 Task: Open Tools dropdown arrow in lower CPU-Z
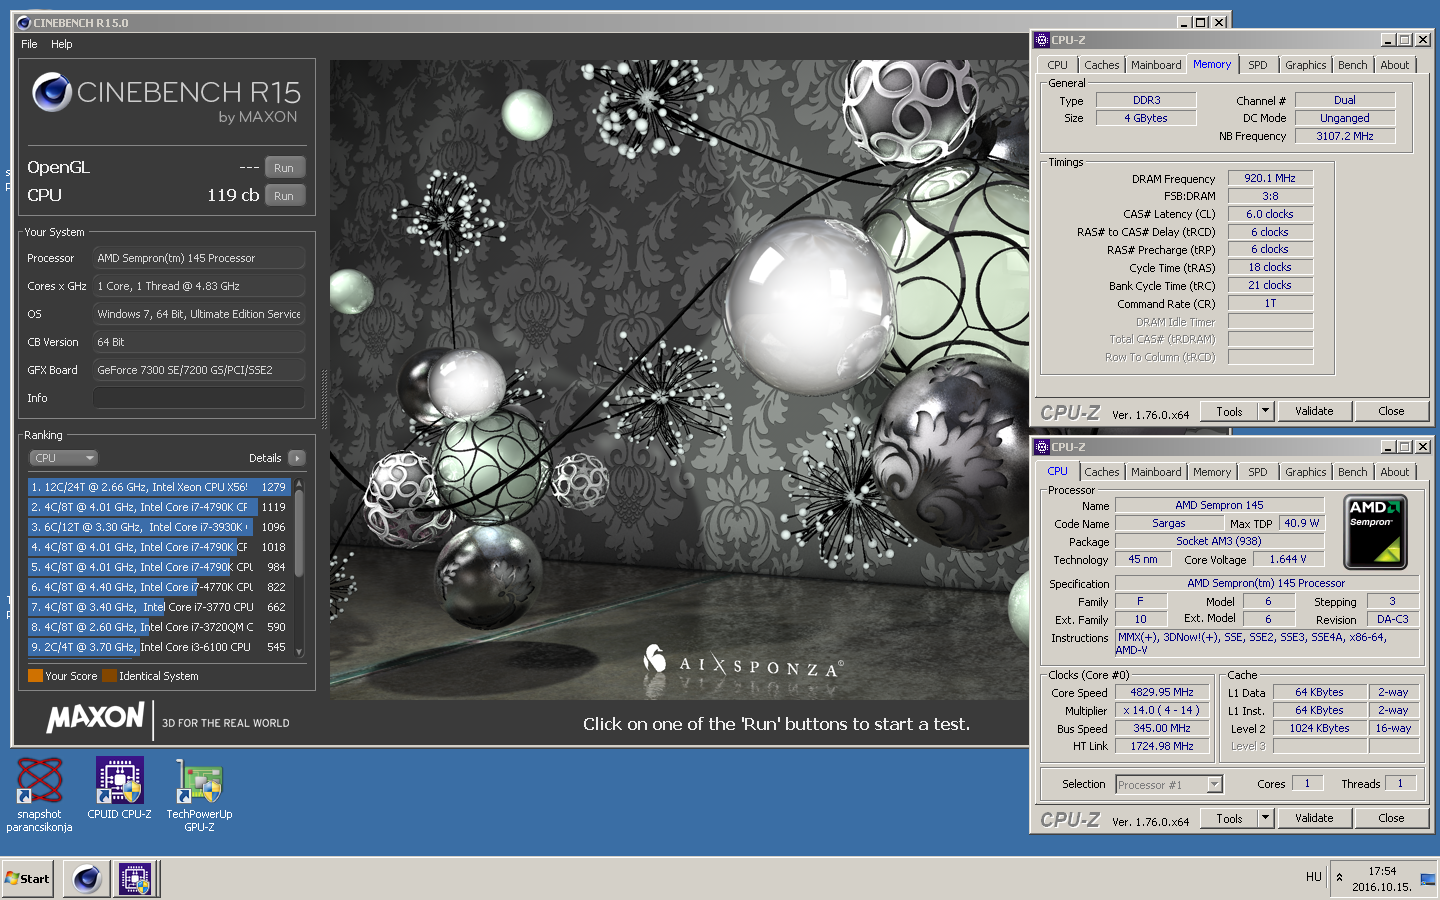1265,818
